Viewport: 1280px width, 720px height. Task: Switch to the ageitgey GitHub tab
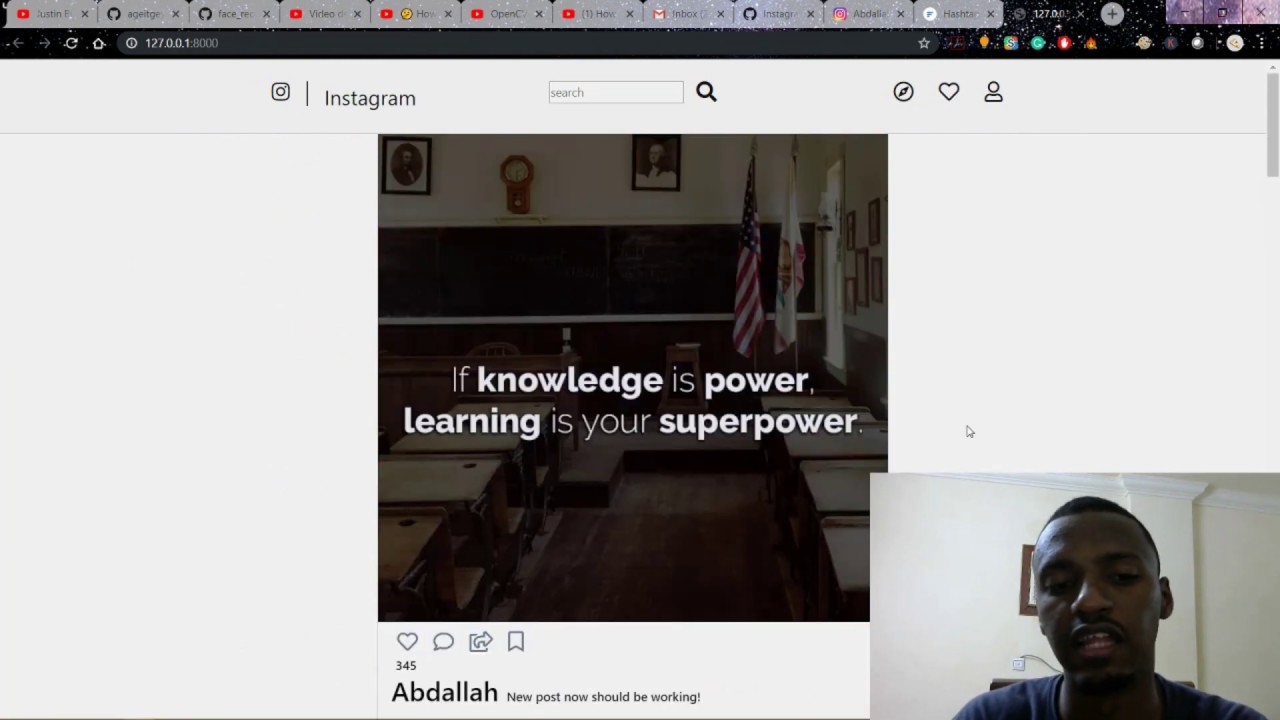[x=142, y=14]
